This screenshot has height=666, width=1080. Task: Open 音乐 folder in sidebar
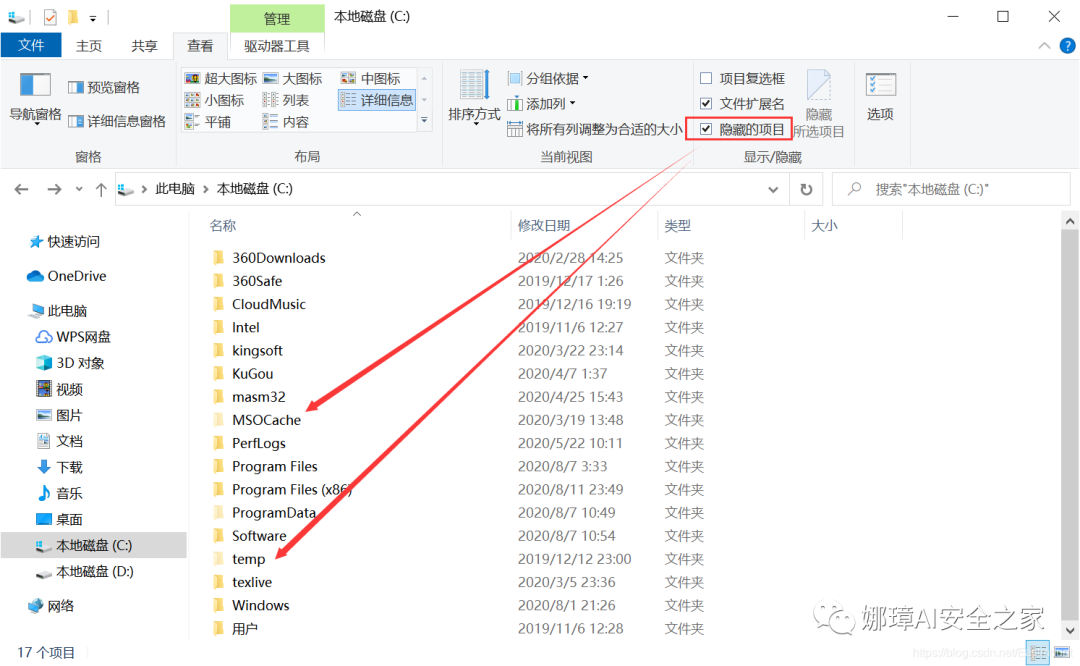(x=60, y=493)
